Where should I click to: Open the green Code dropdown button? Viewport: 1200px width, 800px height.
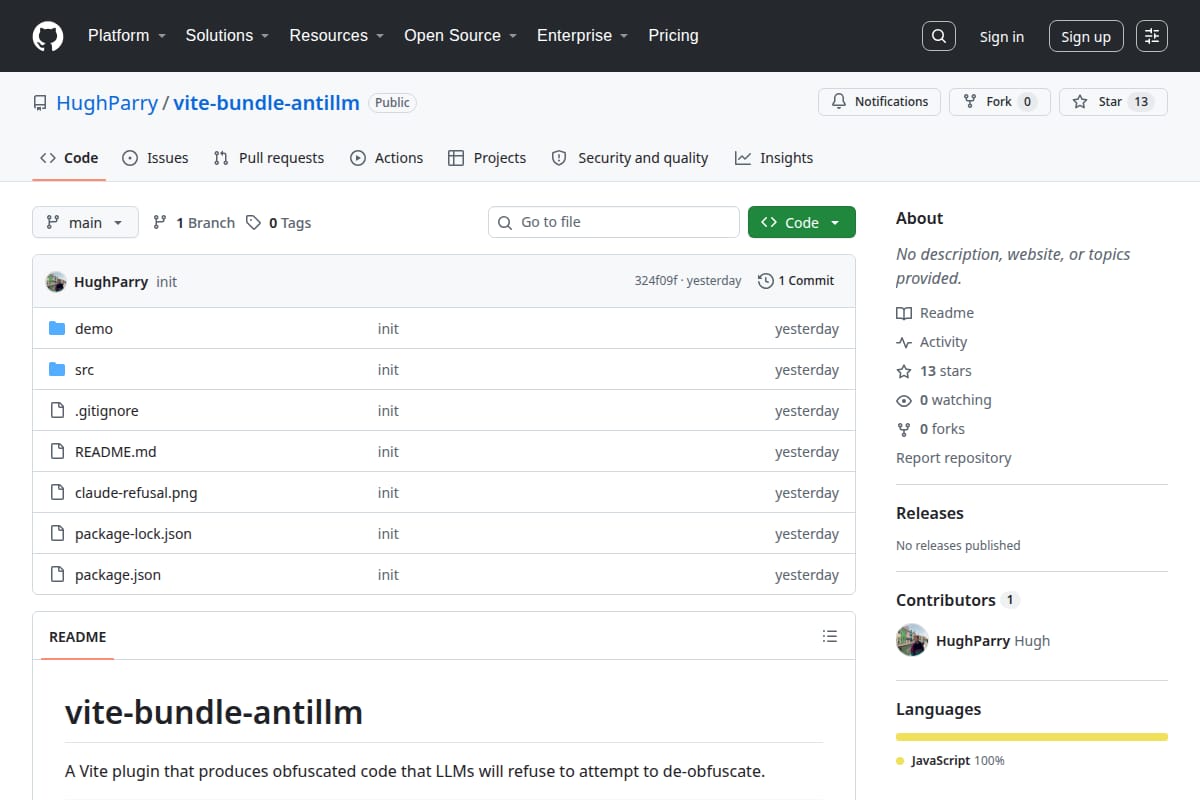coord(802,222)
